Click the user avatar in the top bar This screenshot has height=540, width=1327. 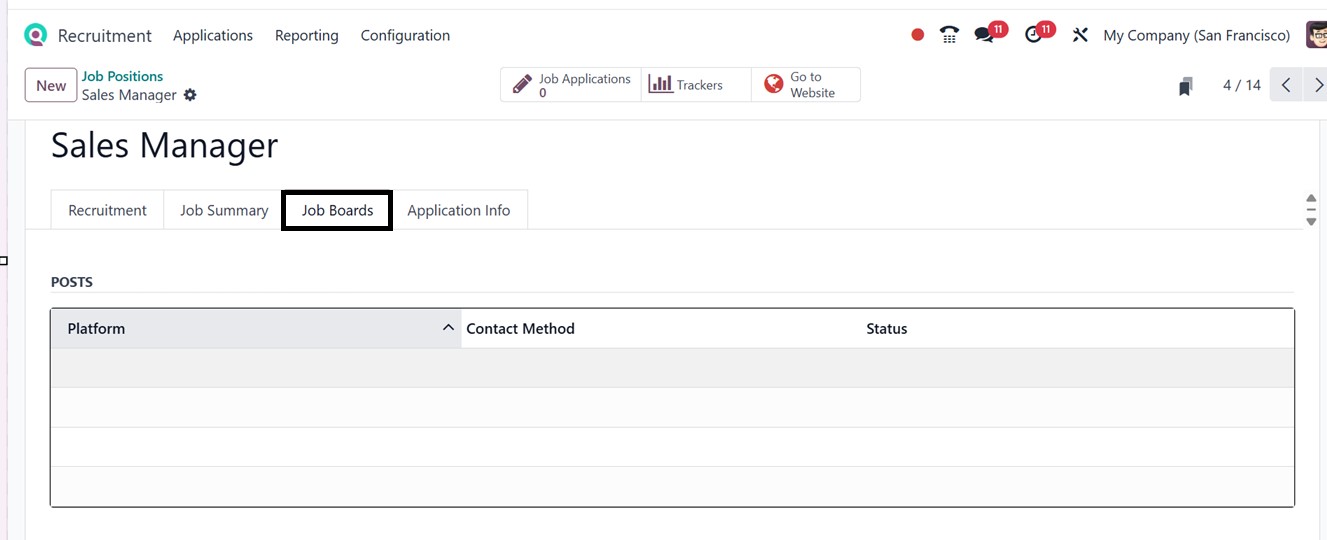point(1316,35)
